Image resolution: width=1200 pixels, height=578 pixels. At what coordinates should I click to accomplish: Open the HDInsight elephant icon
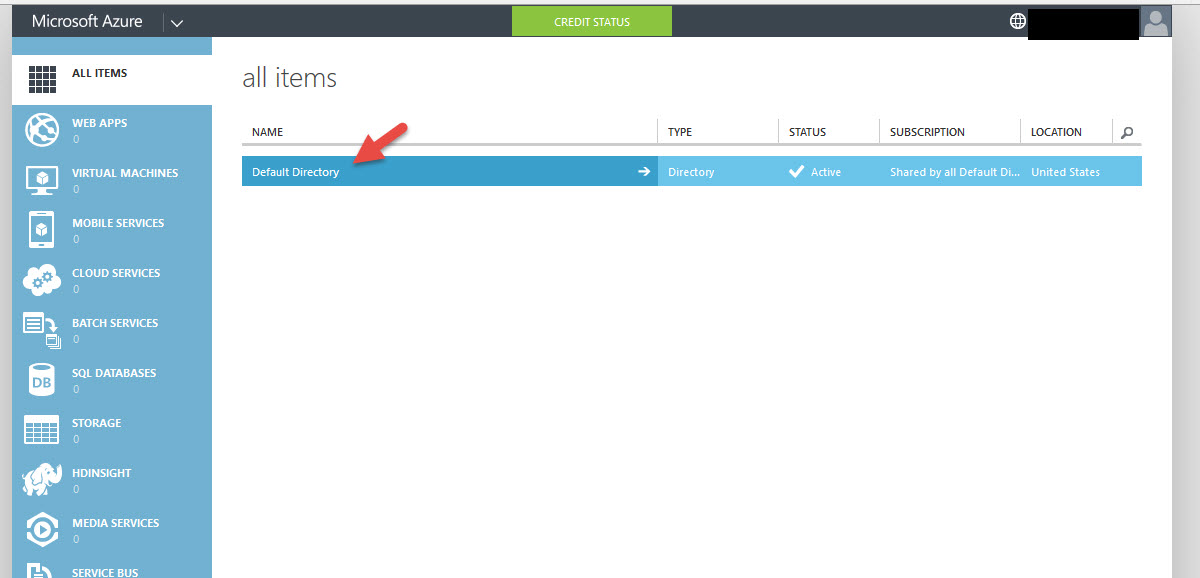tap(41, 480)
